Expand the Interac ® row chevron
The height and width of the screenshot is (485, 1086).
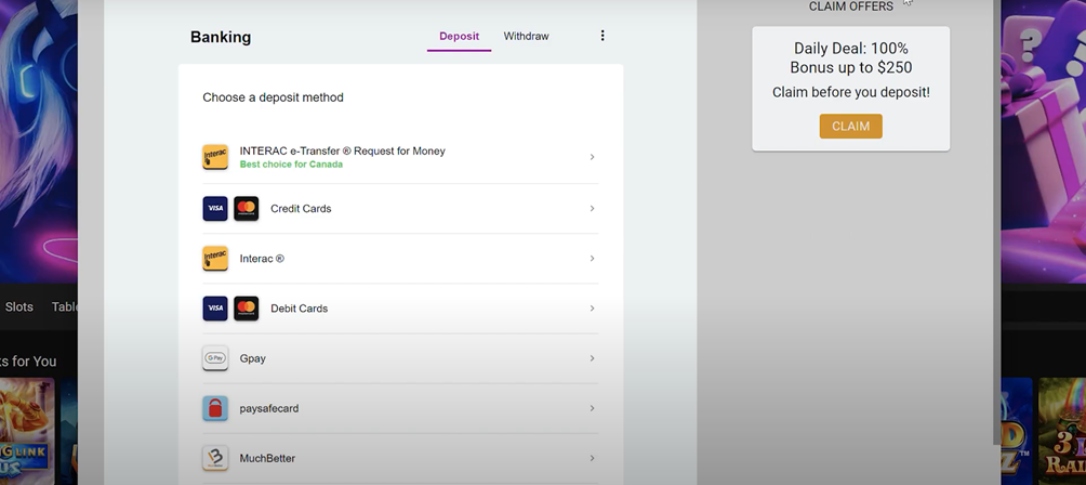(x=592, y=258)
